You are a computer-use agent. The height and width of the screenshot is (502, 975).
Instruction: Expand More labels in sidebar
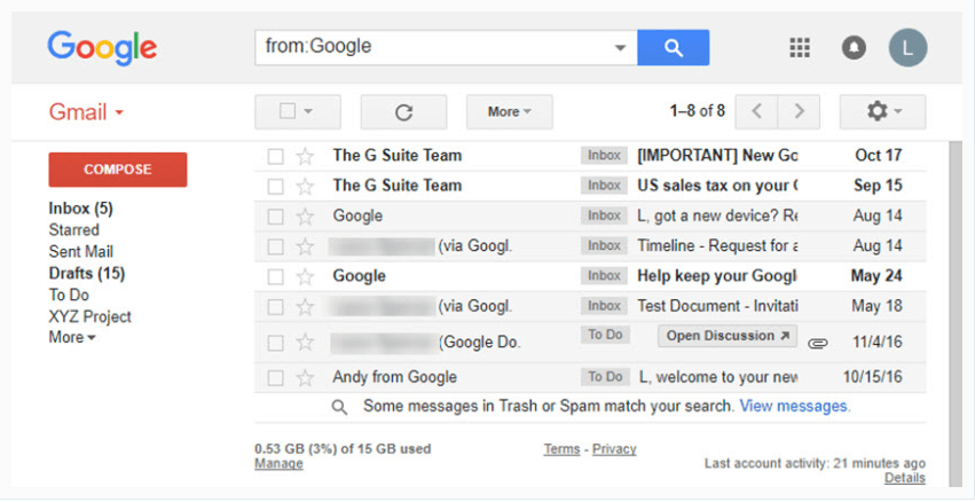point(72,337)
